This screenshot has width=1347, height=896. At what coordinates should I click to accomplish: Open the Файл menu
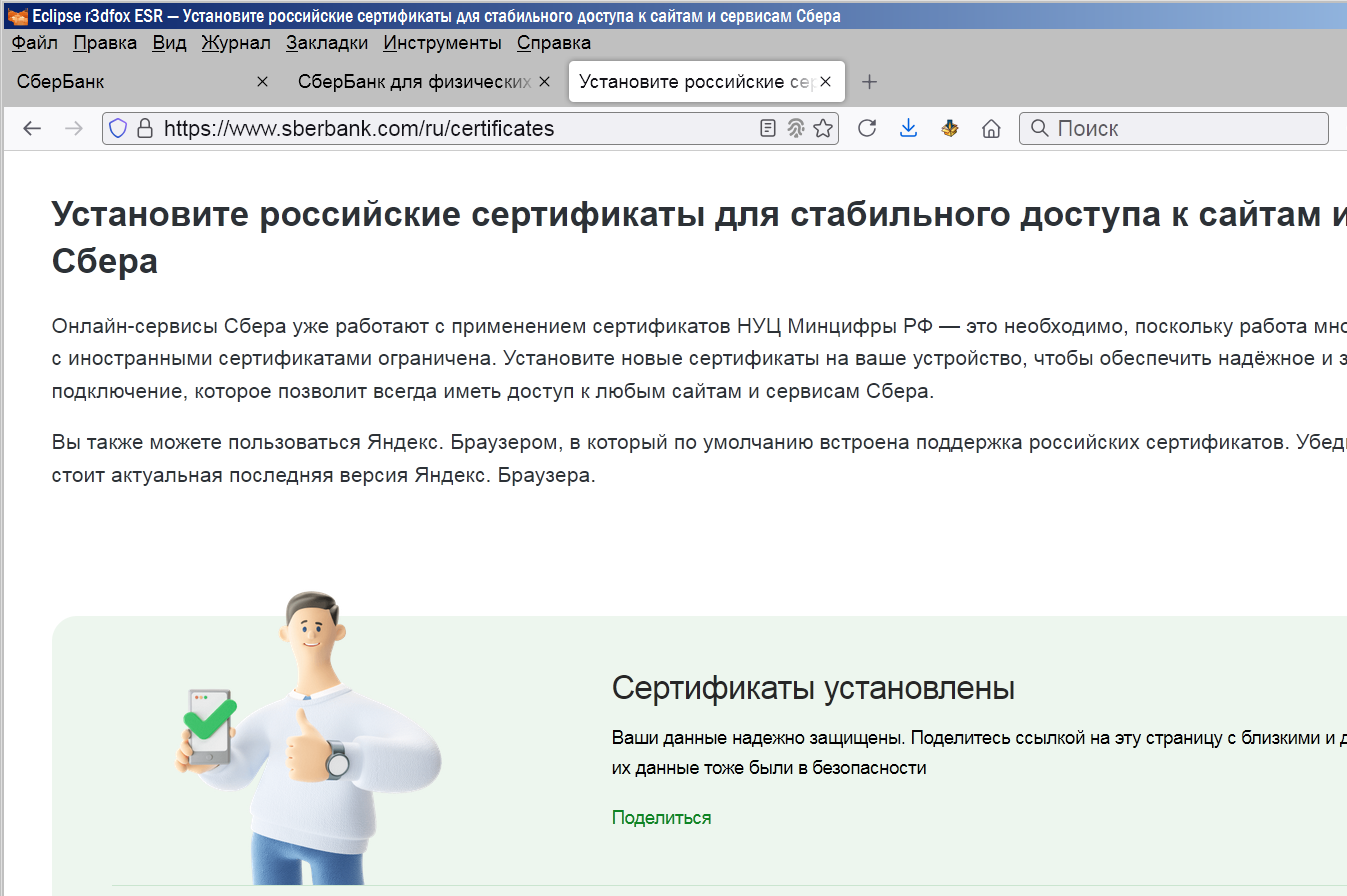pyautogui.click(x=35, y=43)
